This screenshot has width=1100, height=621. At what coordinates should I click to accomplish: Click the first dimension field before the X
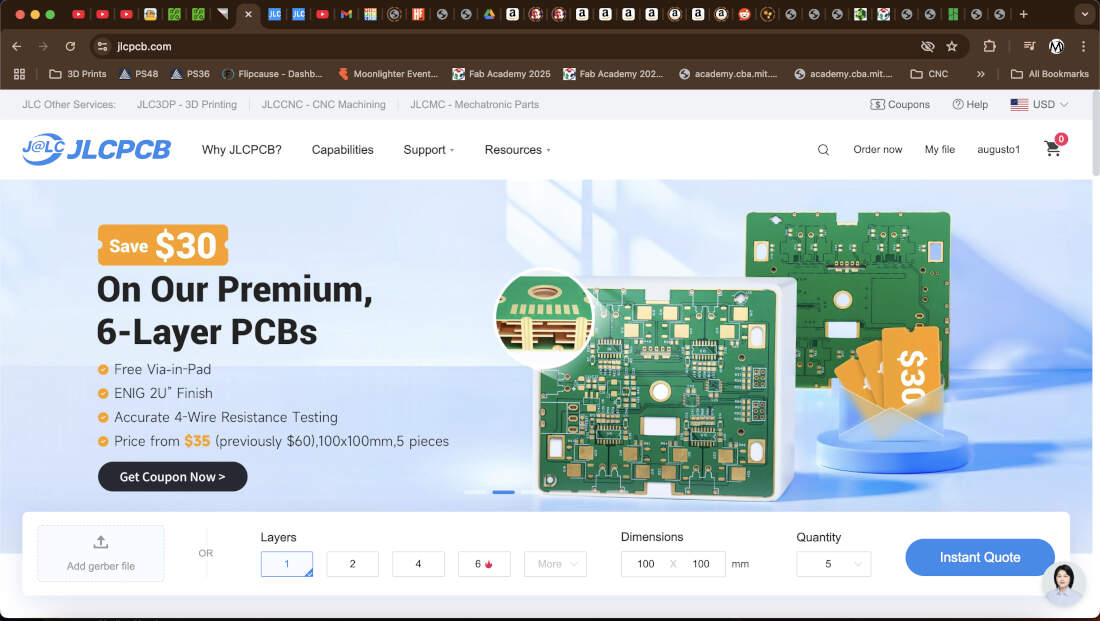[x=645, y=564]
